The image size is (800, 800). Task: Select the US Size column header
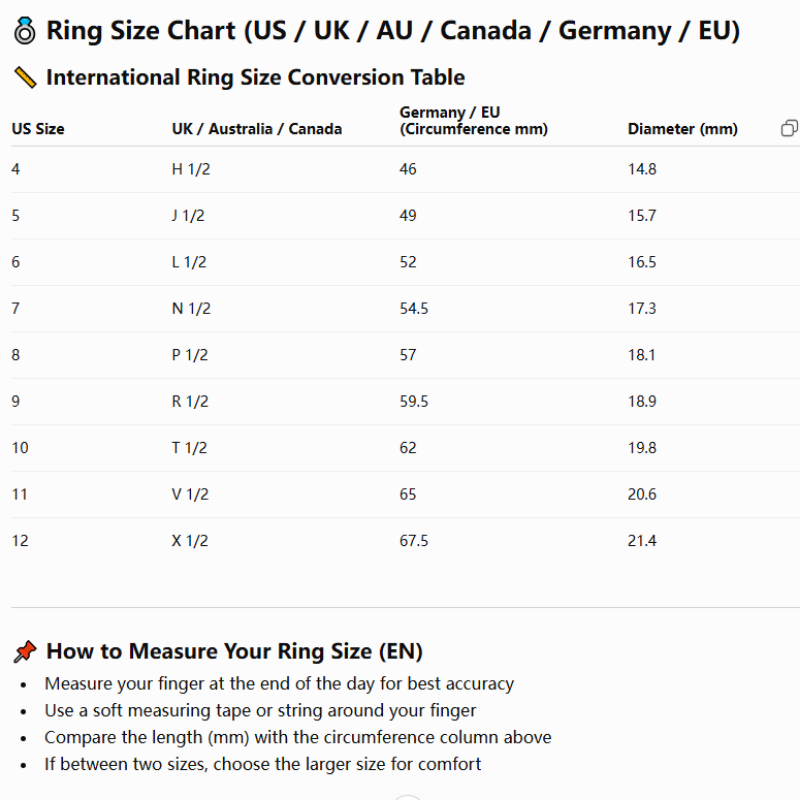(x=38, y=129)
